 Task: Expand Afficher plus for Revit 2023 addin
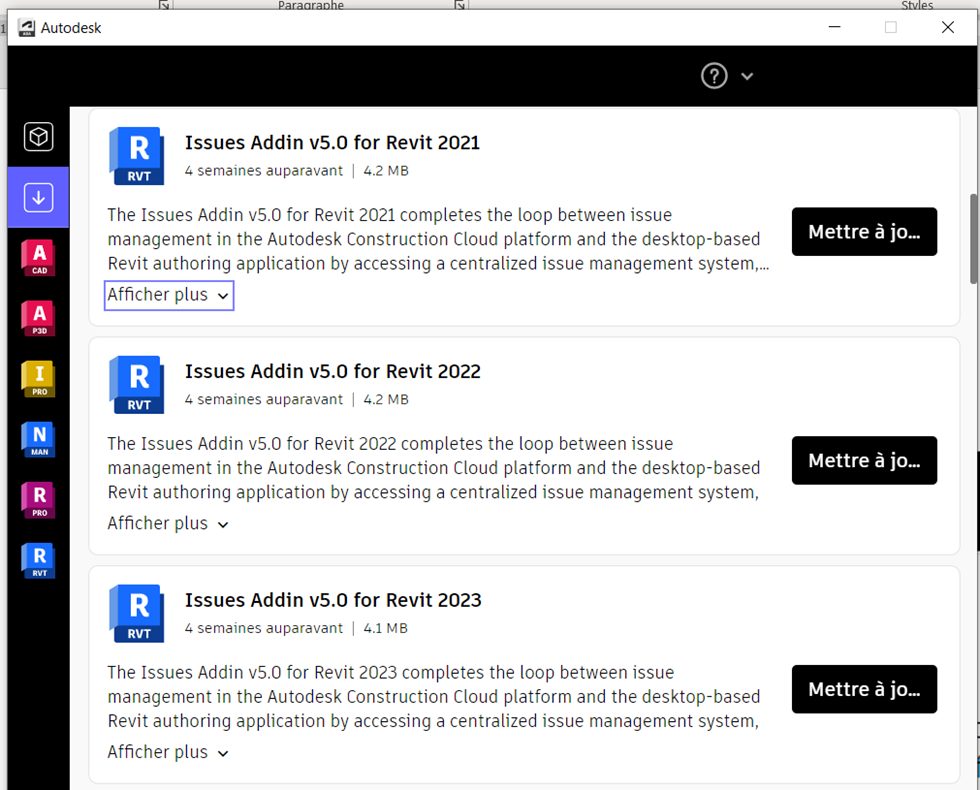[x=169, y=752]
